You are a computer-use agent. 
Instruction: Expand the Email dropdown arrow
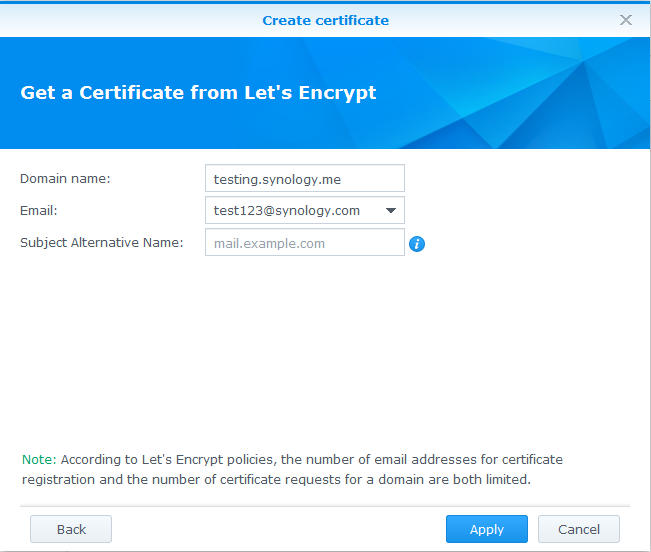[390, 211]
